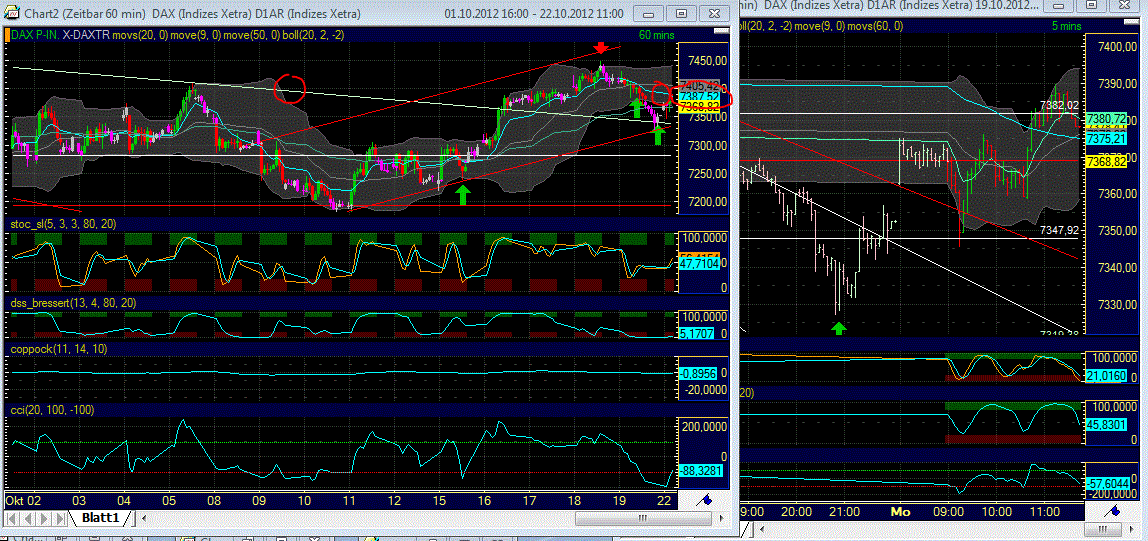1148x541 pixels.
Task: Click blue flag icon in 60 mins chart
Action: pyautogui.click(x=706, y=500)
